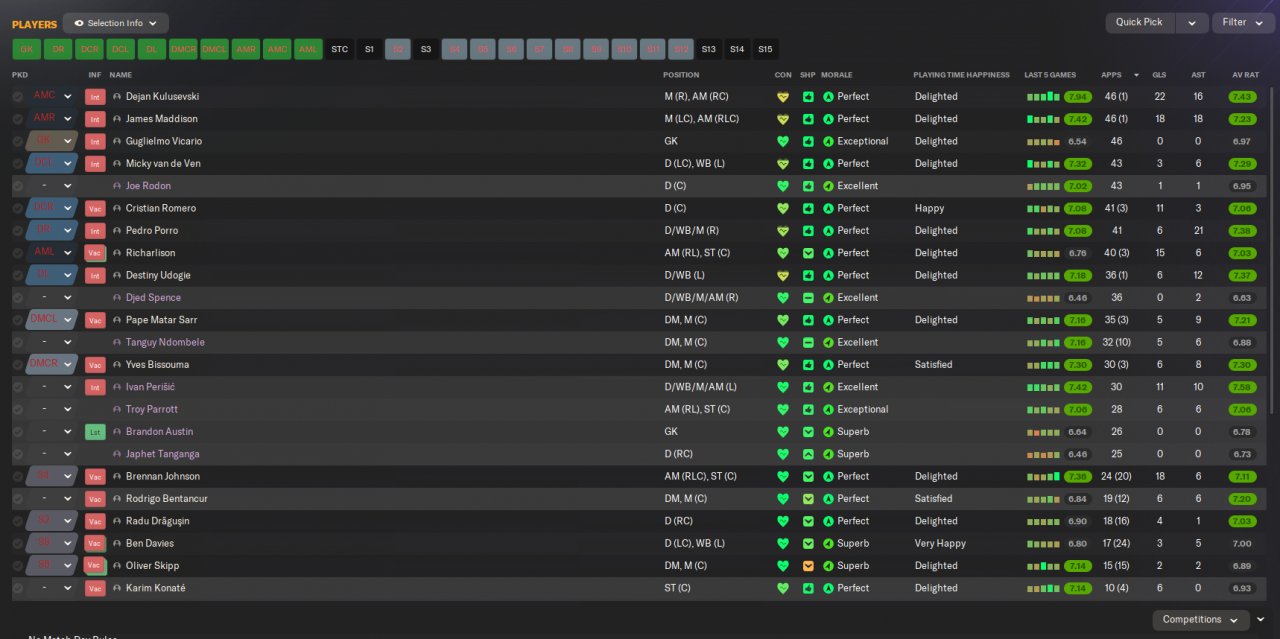The height and width of the screenshot is (639, 1280).
Task: Click morale icon for Pape Matar Sarr
Action: tap(828, 320)
